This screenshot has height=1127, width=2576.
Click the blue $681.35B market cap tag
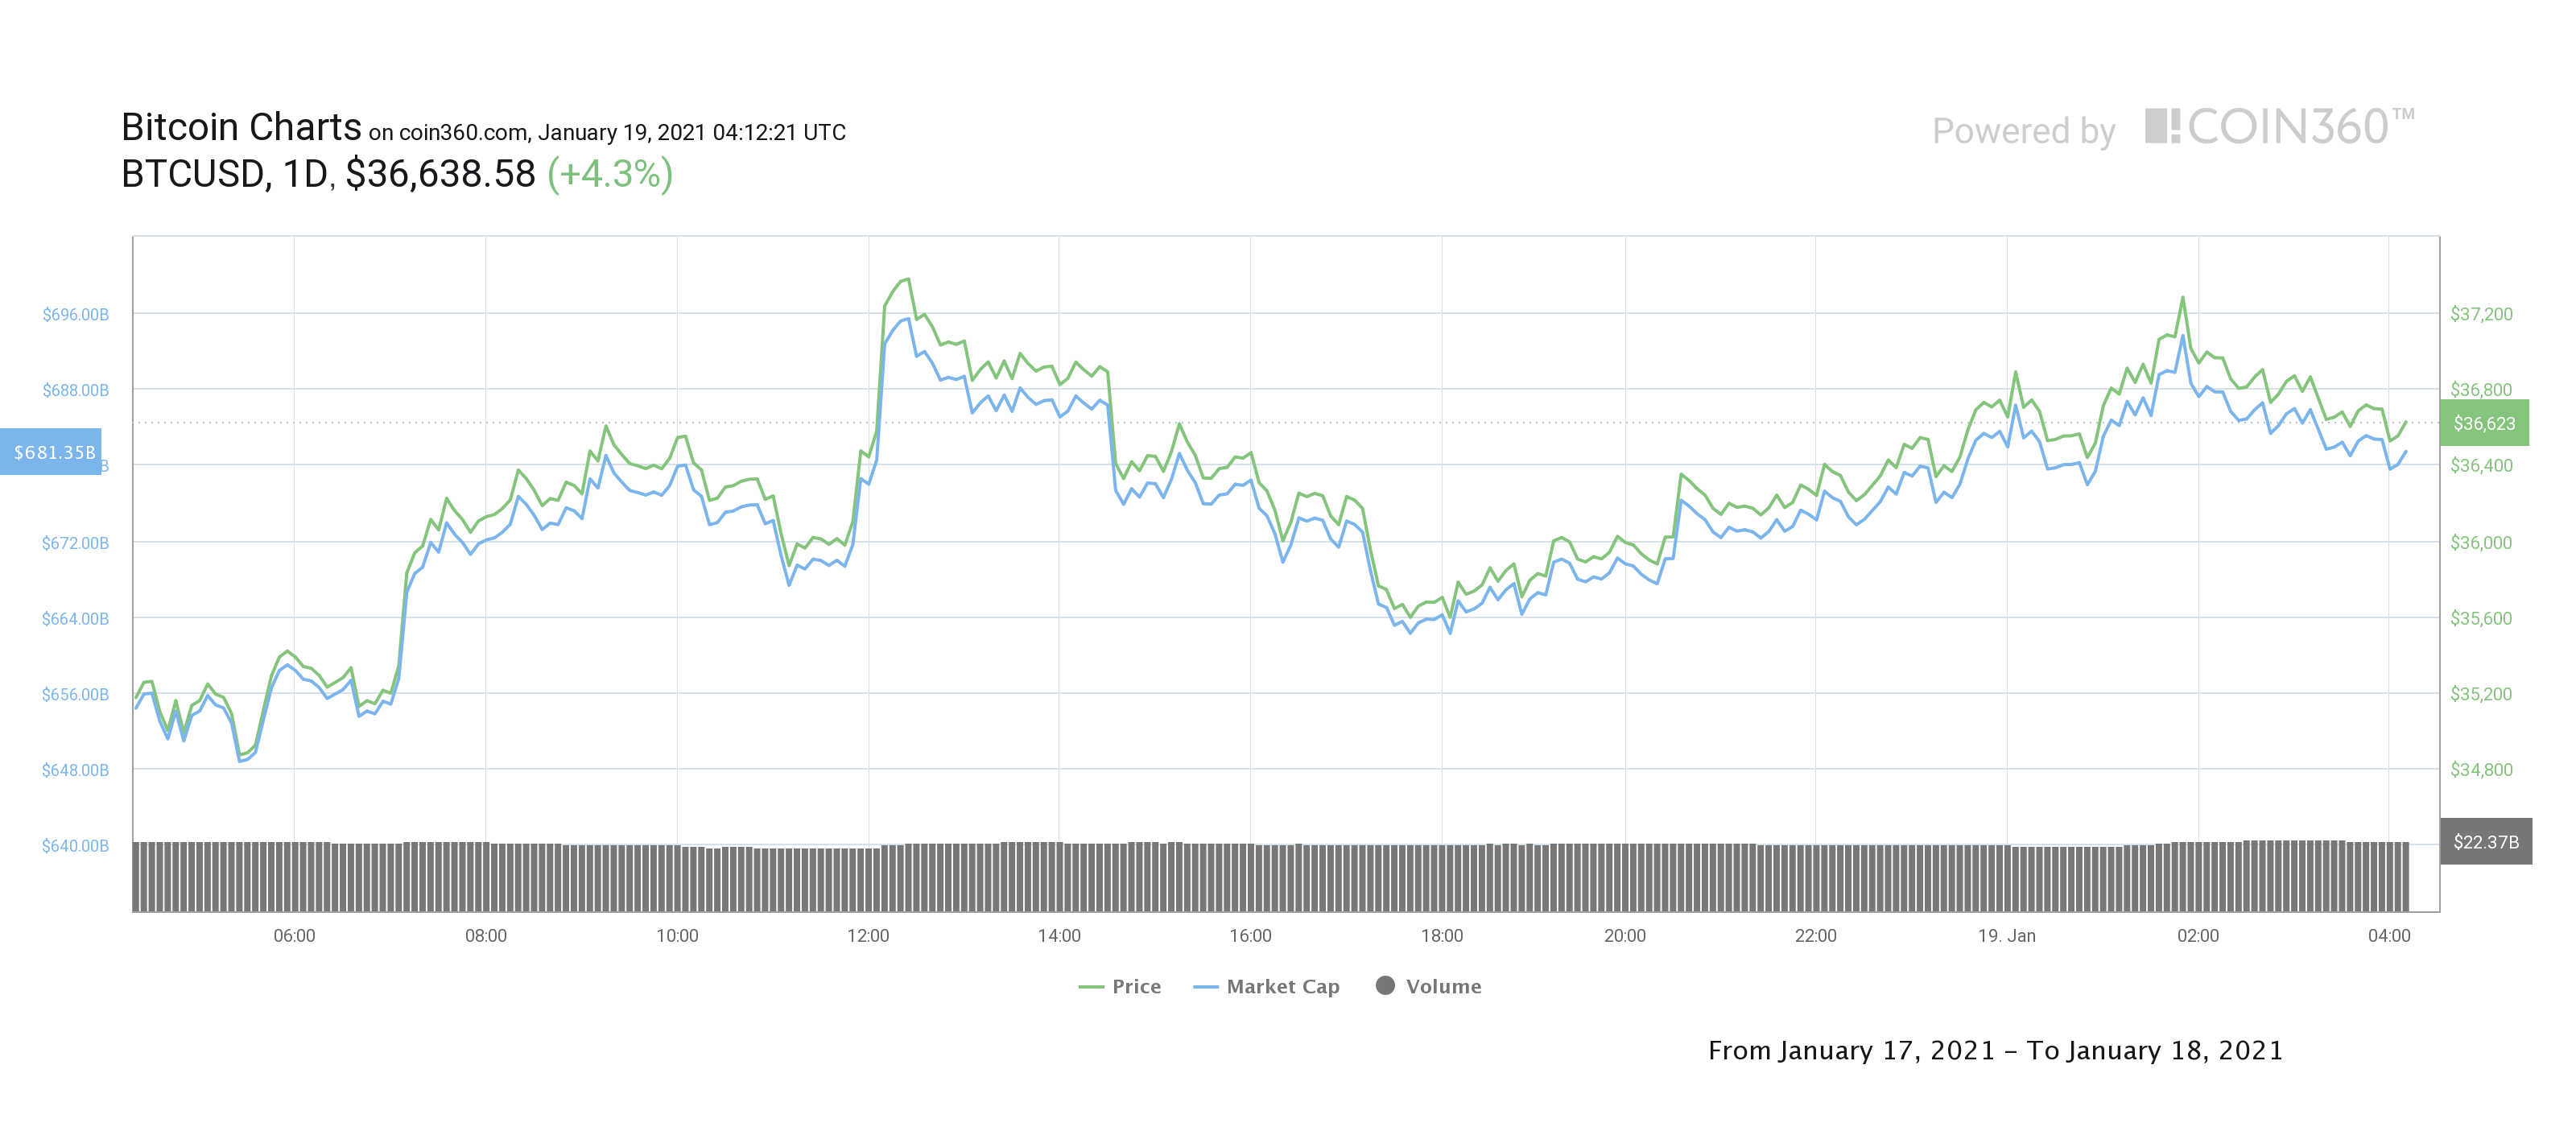tap(51, 452)
